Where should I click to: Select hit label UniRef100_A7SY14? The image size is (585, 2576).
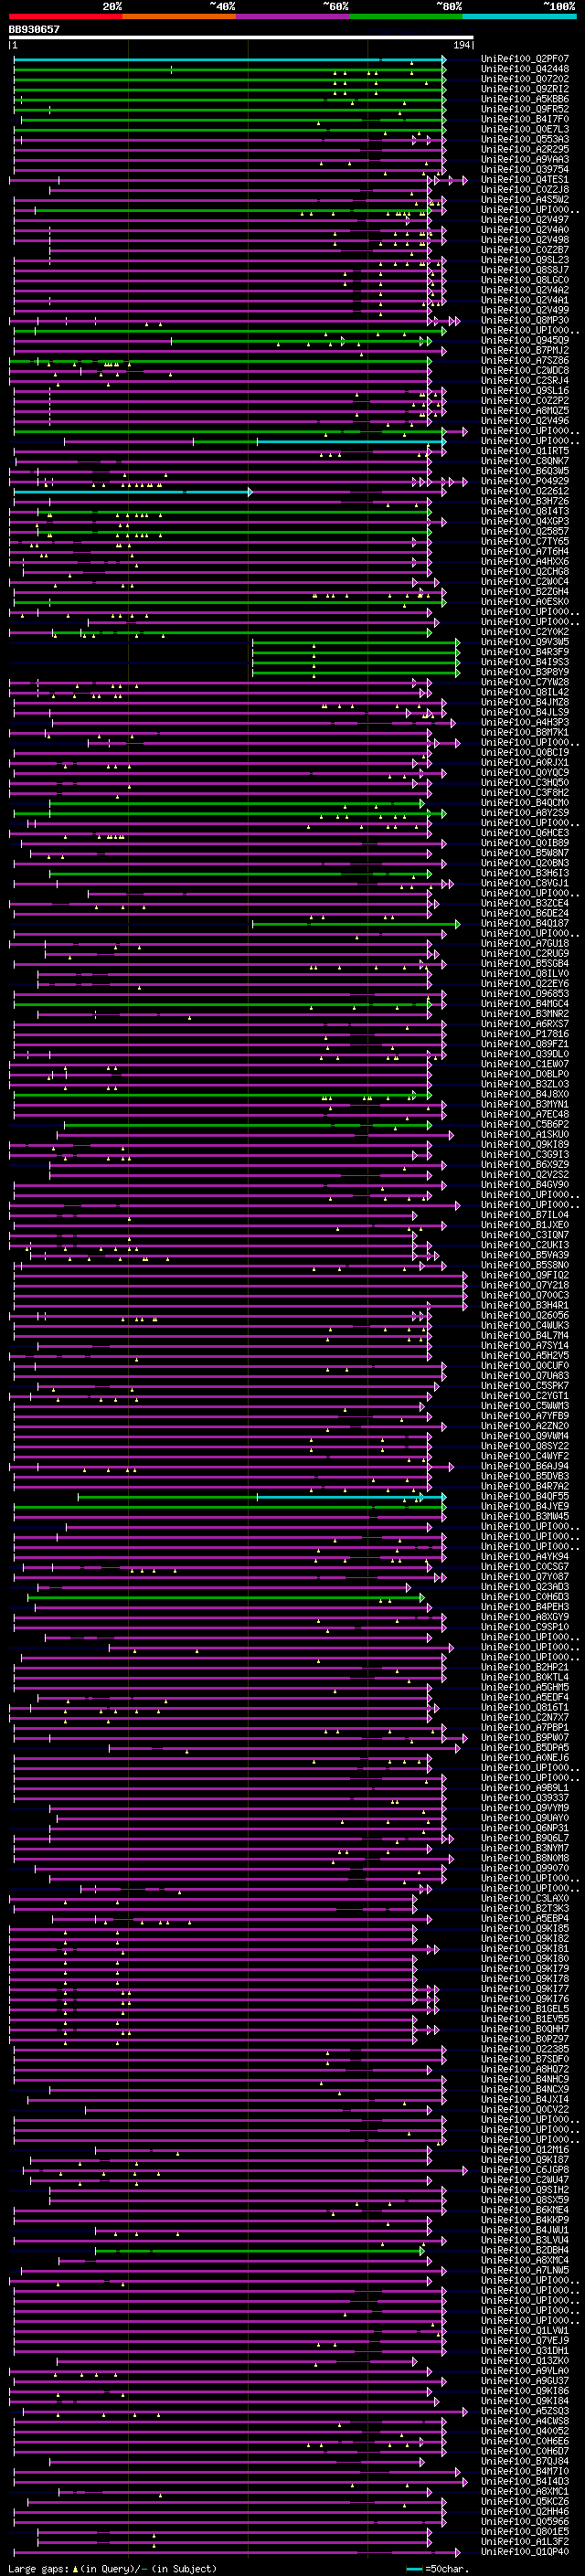click(x=525, y=1346)
